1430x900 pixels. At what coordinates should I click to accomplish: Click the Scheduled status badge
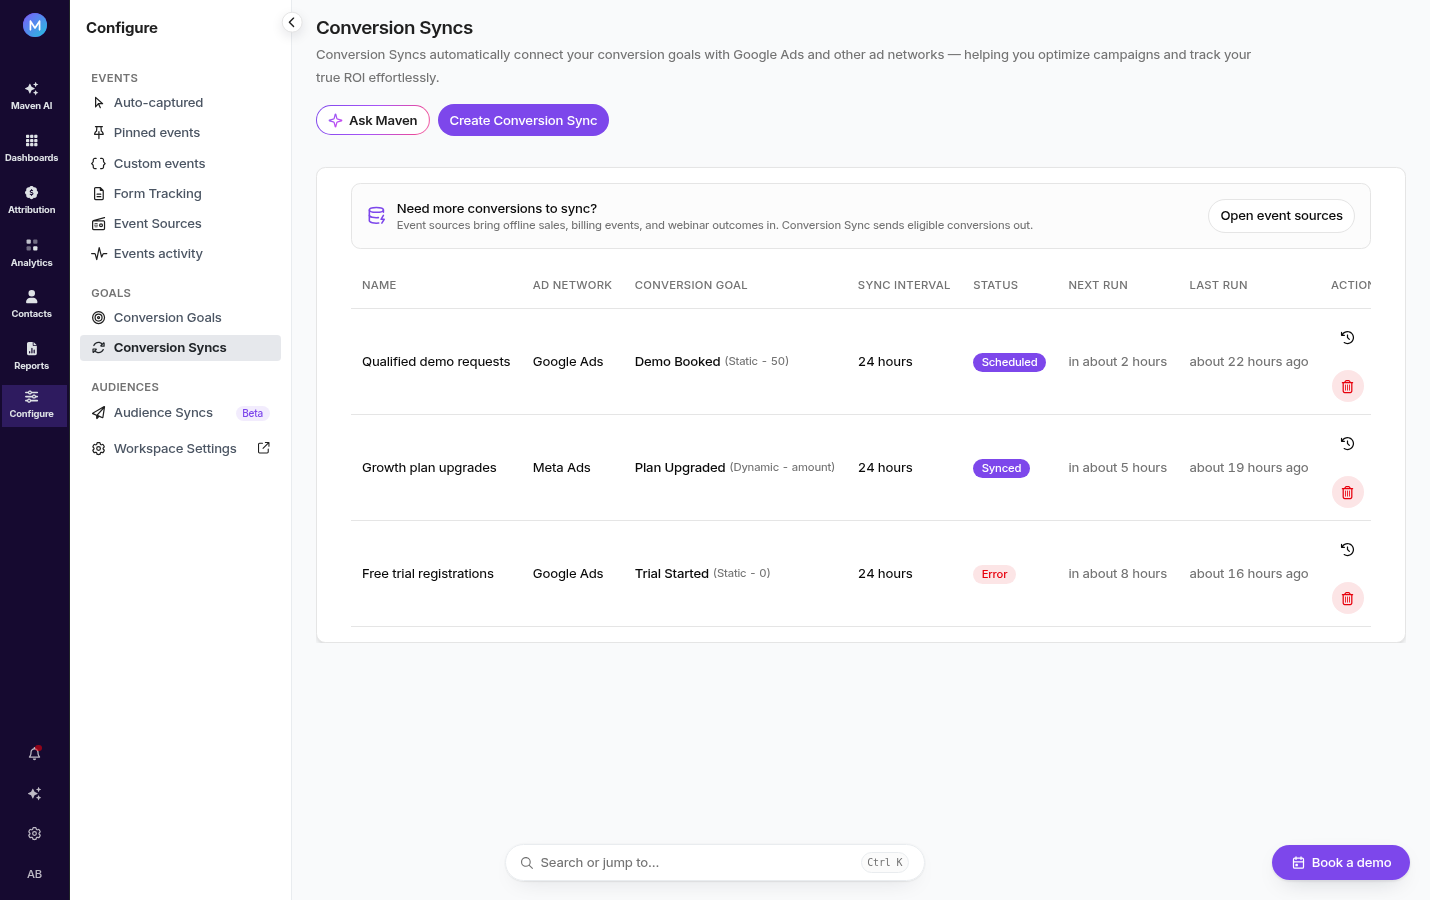tap(1009, 362)
